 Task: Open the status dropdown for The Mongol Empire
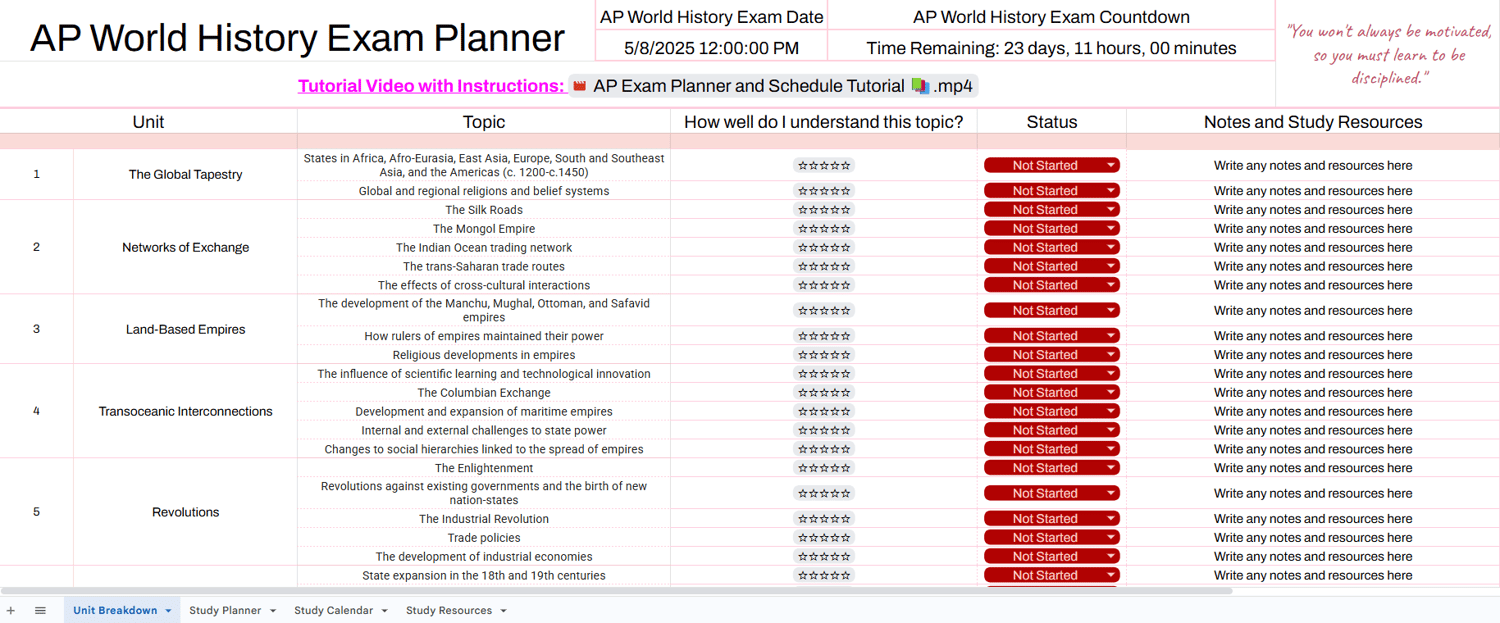point(1052,229)
